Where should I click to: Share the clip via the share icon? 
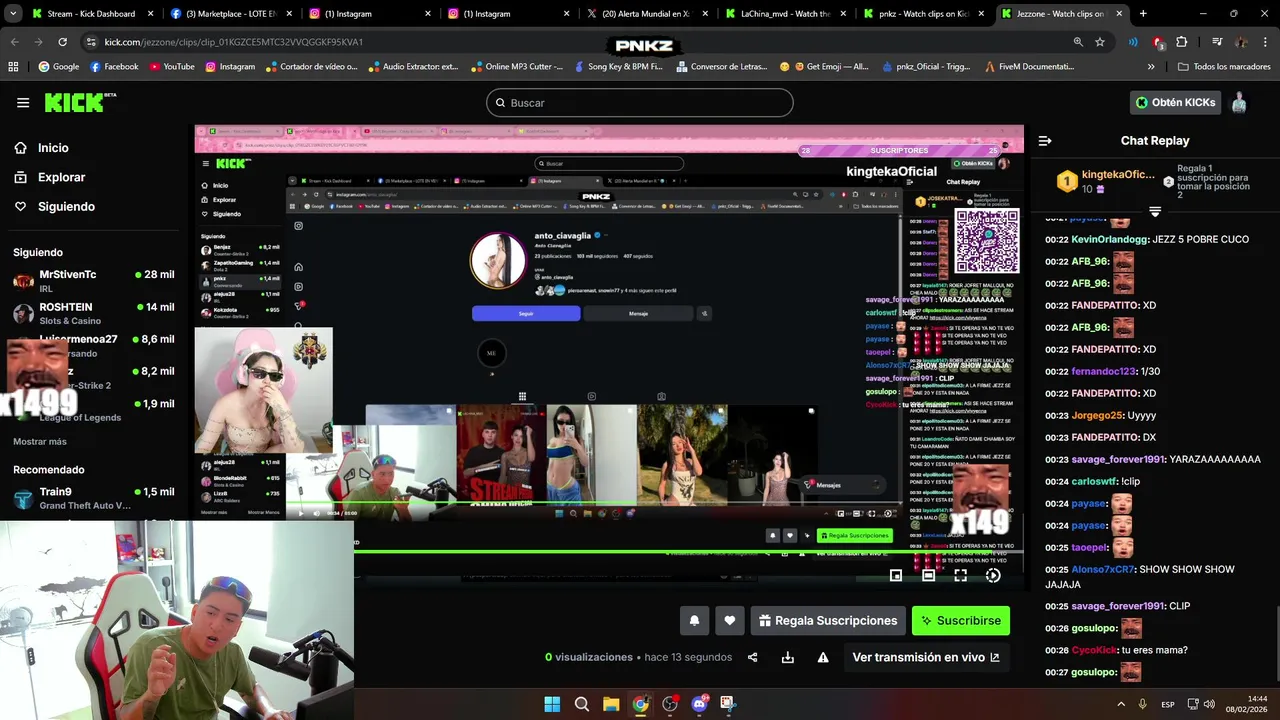753,657
